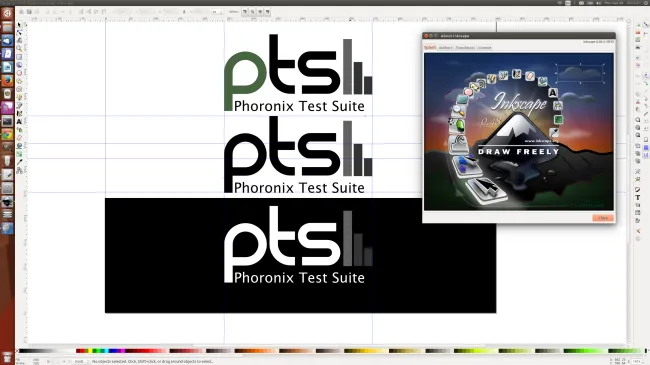The height and width of the screenshot is (365, 650).
Task: Open the Authors tab in About dialog
Action: (x=446, y=48)
